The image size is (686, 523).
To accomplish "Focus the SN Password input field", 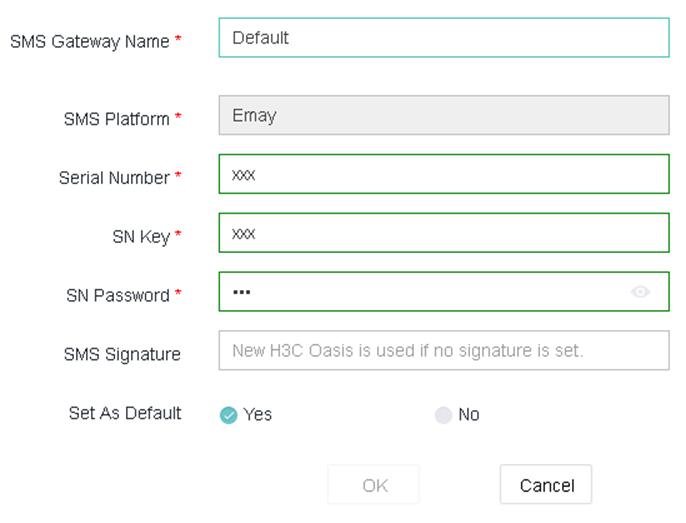I will coord(444,291).
